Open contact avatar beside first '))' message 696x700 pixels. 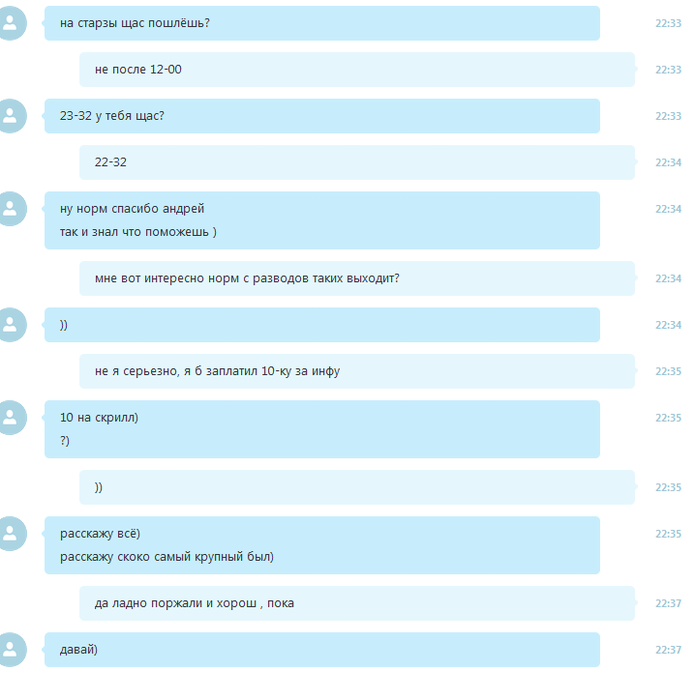click(x=11, y=325)
